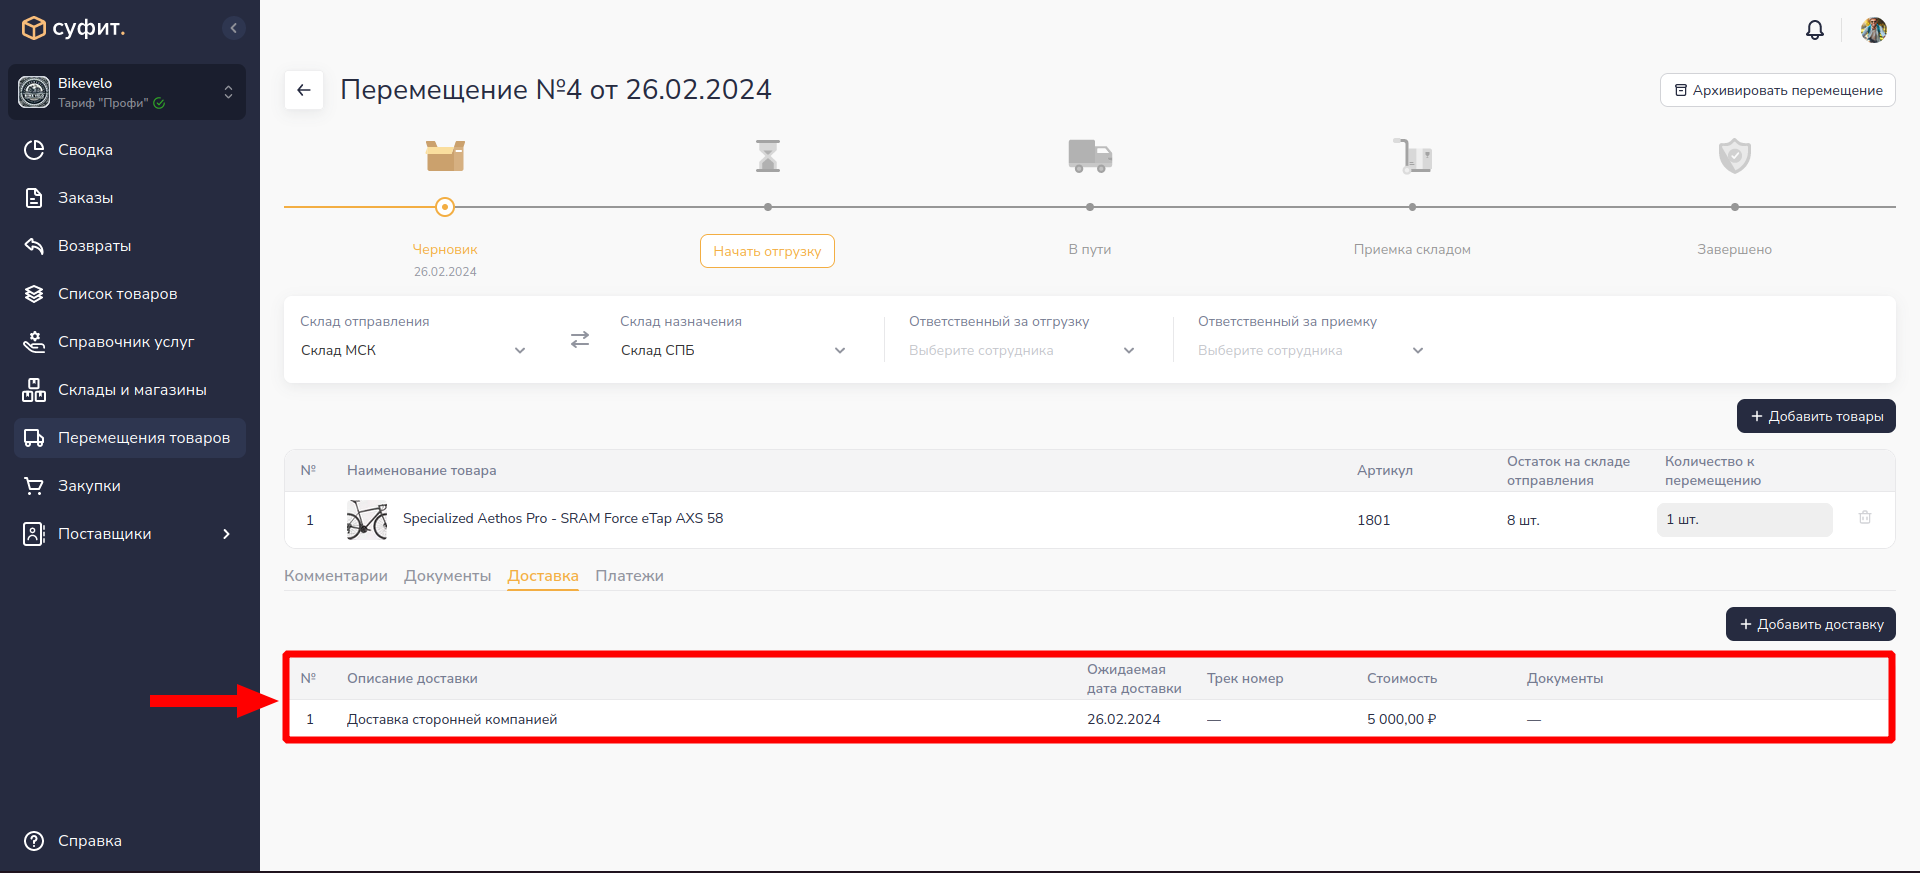Click the Заказы document icon

[34, 198]
